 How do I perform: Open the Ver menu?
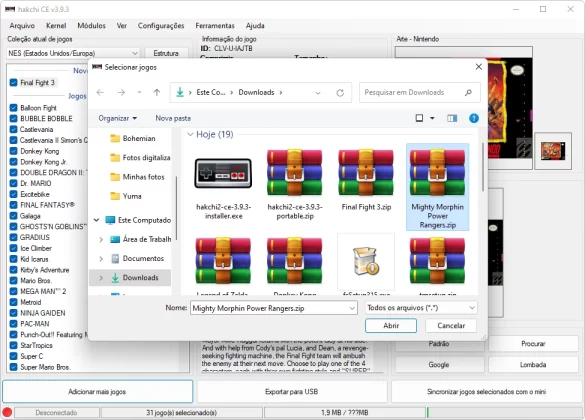click(x=122, y=26)
